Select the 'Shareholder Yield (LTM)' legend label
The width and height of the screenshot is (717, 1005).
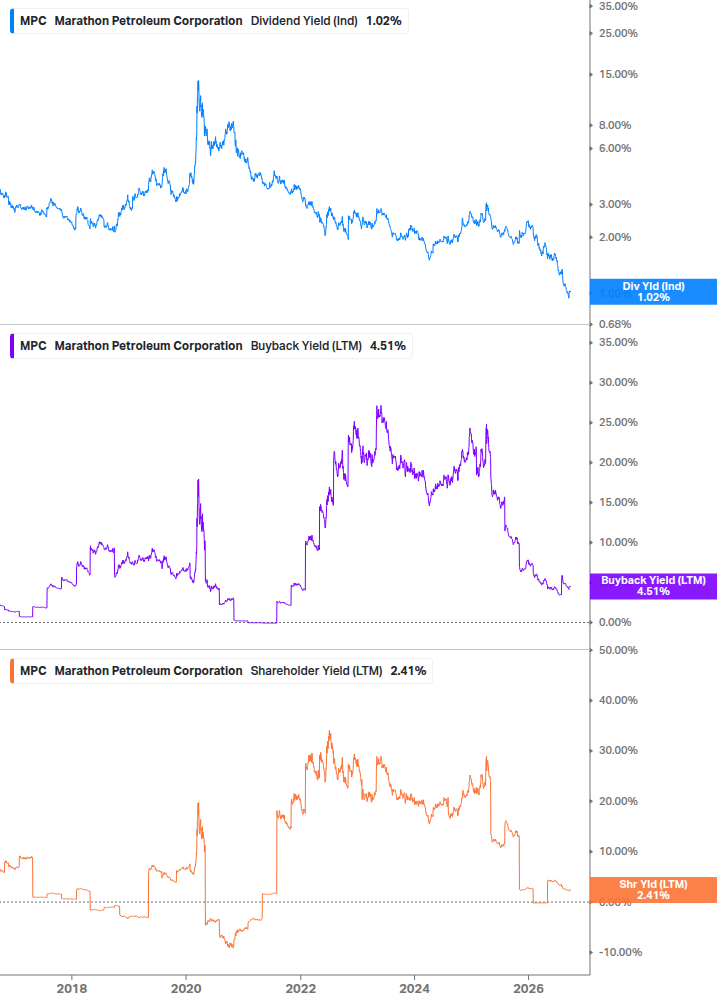(316, 671)
